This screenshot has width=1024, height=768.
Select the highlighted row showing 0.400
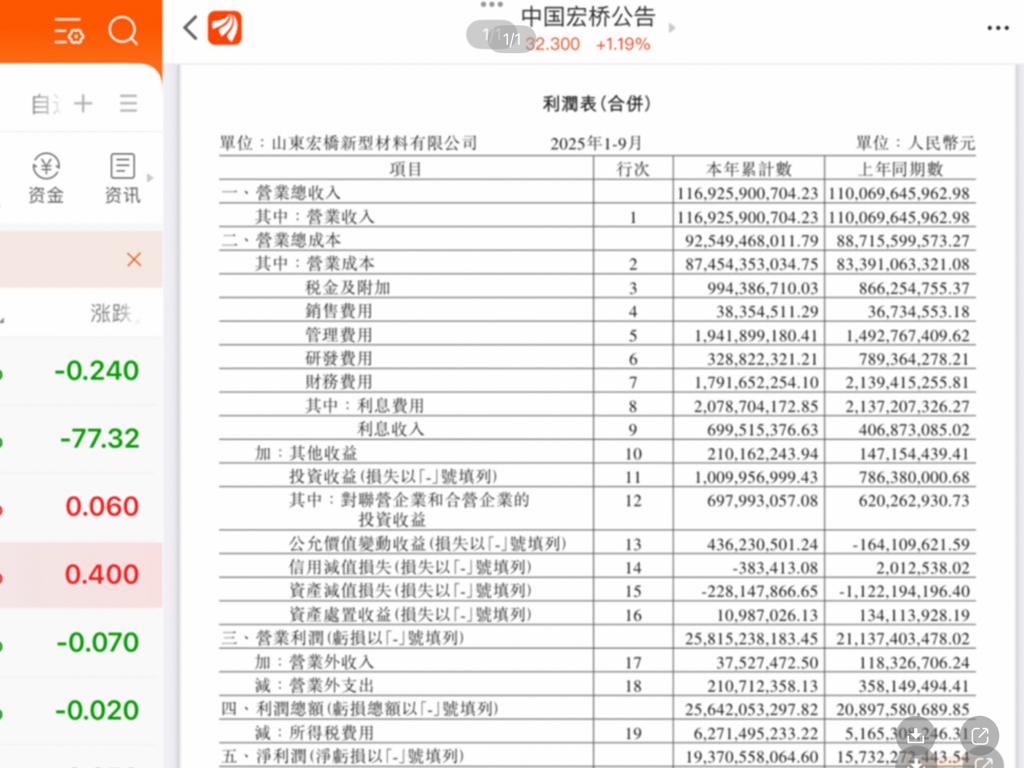click(81, 574)
